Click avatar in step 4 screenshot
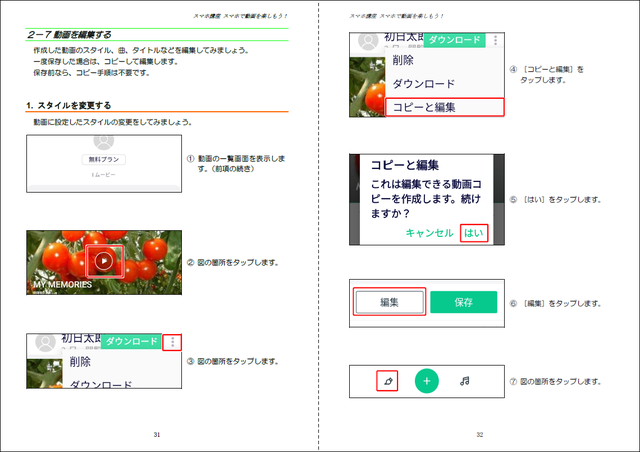The width and height of the screenshot is (640, 452). pos(368,41)
